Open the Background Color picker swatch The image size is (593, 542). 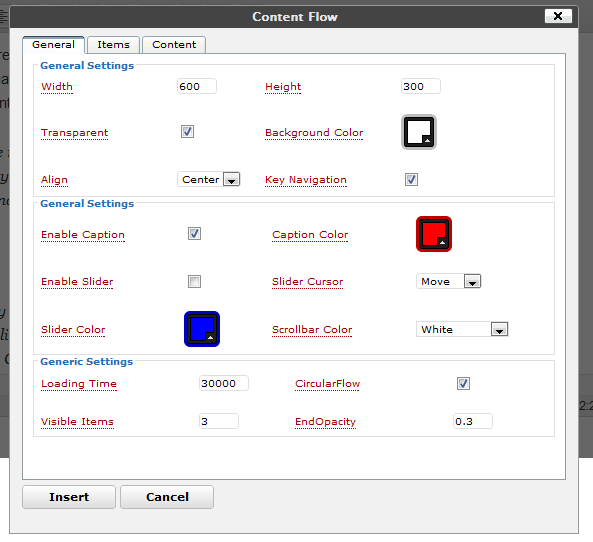[419, 132]
